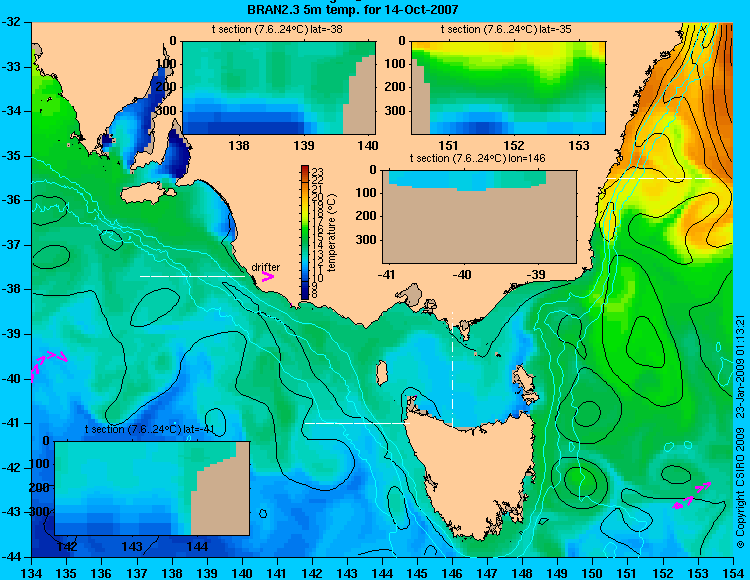
Task: Select the 't section (7.6..24°C) lat=-38' heading
Action: (x=277, y=30)
